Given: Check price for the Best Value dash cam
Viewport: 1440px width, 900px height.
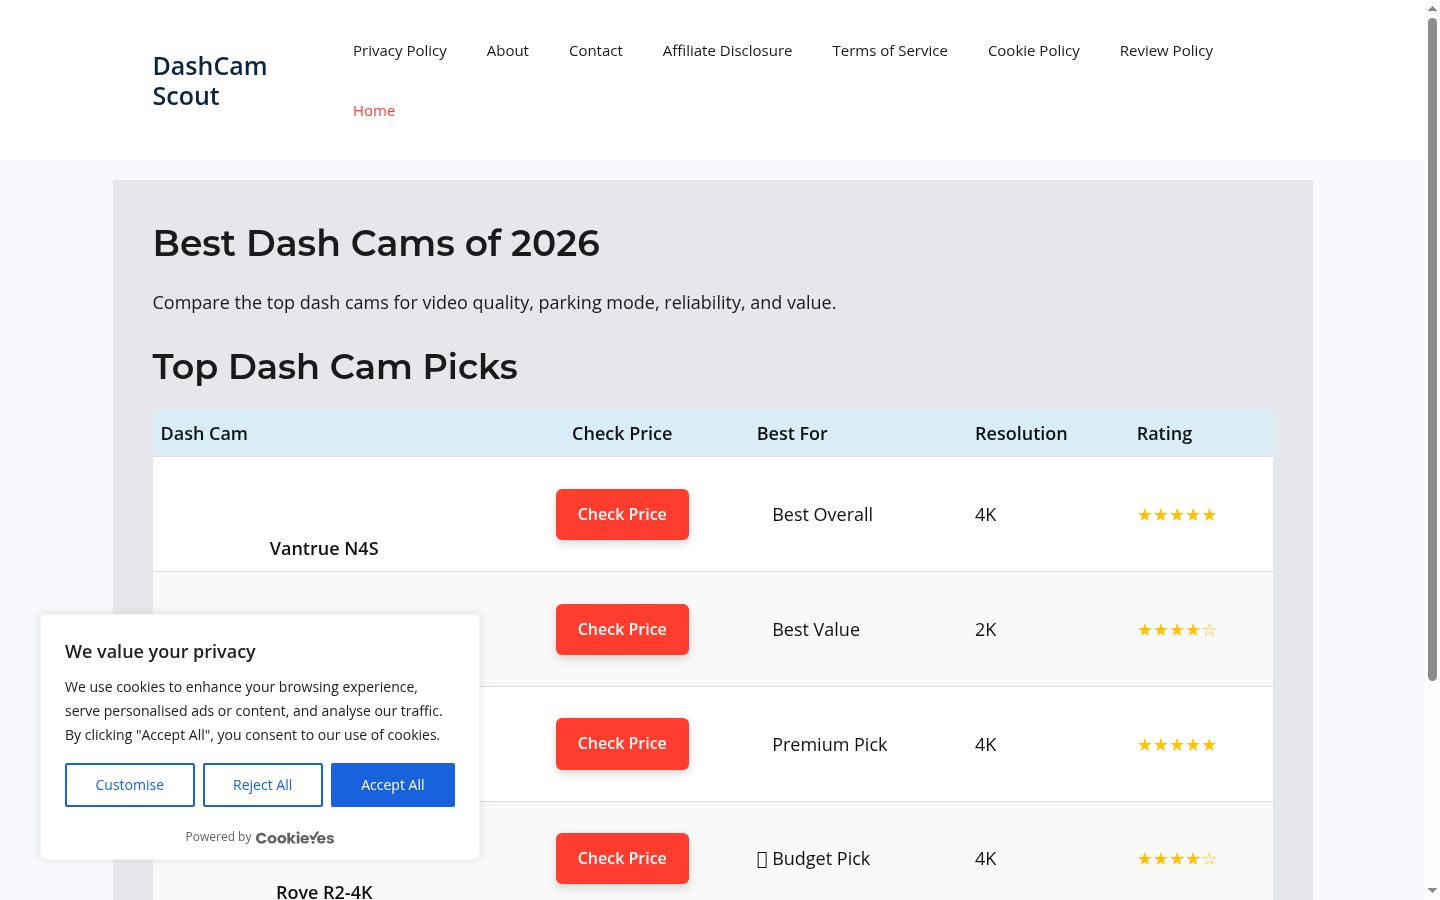Looking at the screenshot, I should click(x=622, y=629).
